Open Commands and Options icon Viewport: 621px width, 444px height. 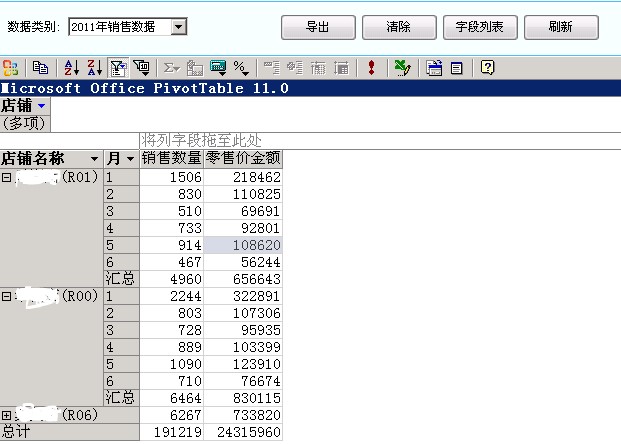tap(434, 68)
